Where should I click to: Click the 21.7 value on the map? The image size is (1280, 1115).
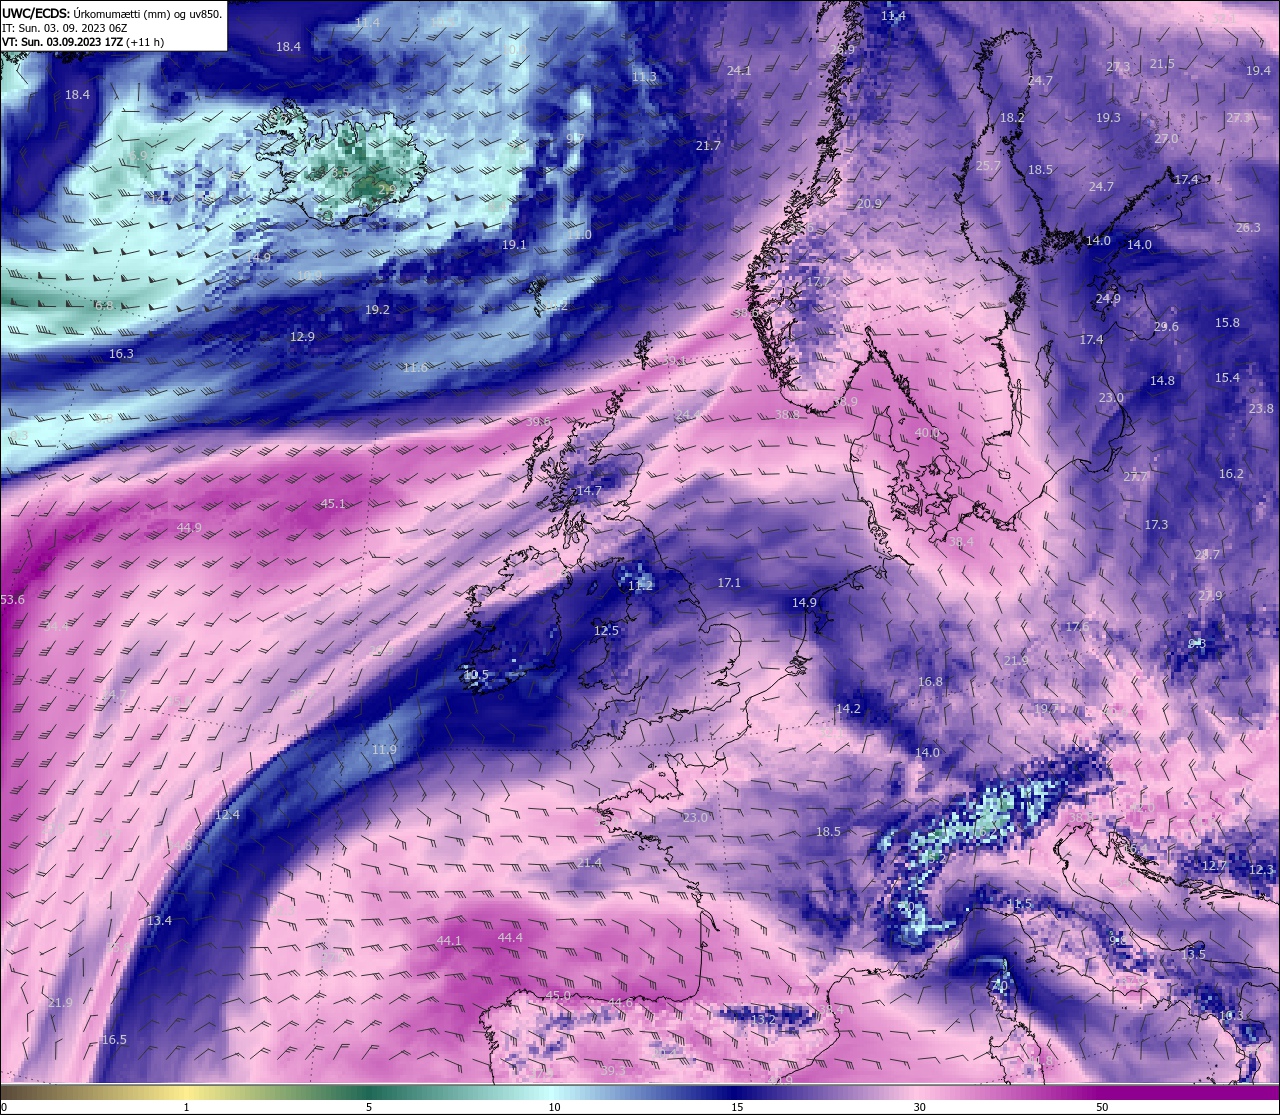[x=708, y=146]
